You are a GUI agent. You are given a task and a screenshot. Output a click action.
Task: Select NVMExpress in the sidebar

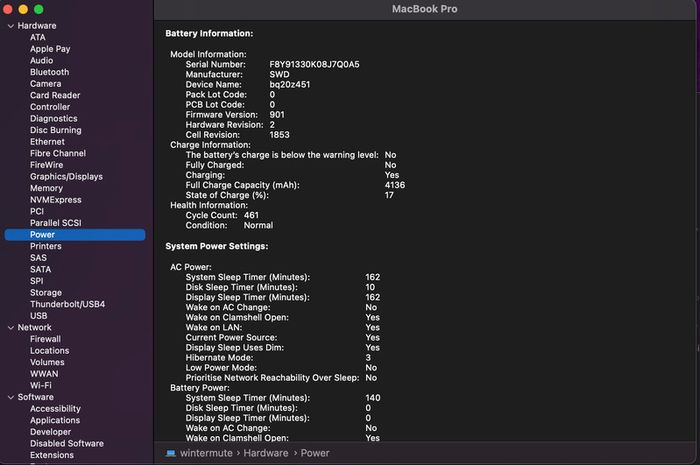point(56,200)
